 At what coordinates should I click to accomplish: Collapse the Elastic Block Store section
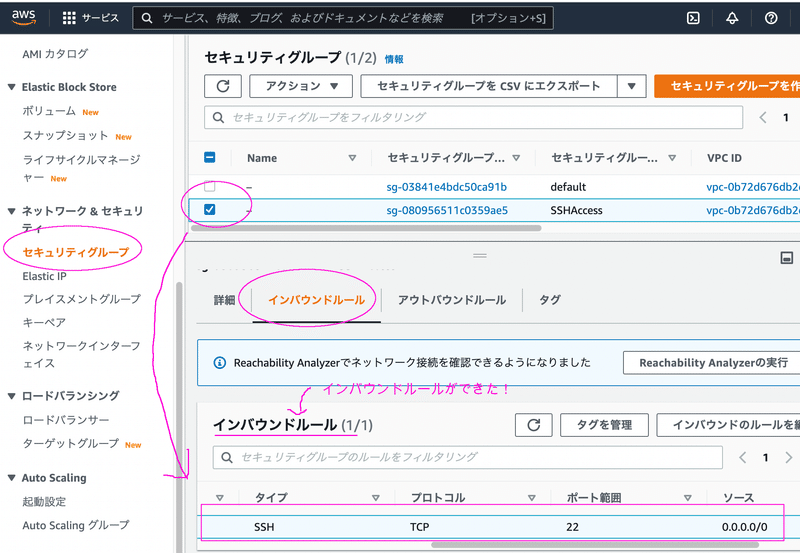point(11,87)
